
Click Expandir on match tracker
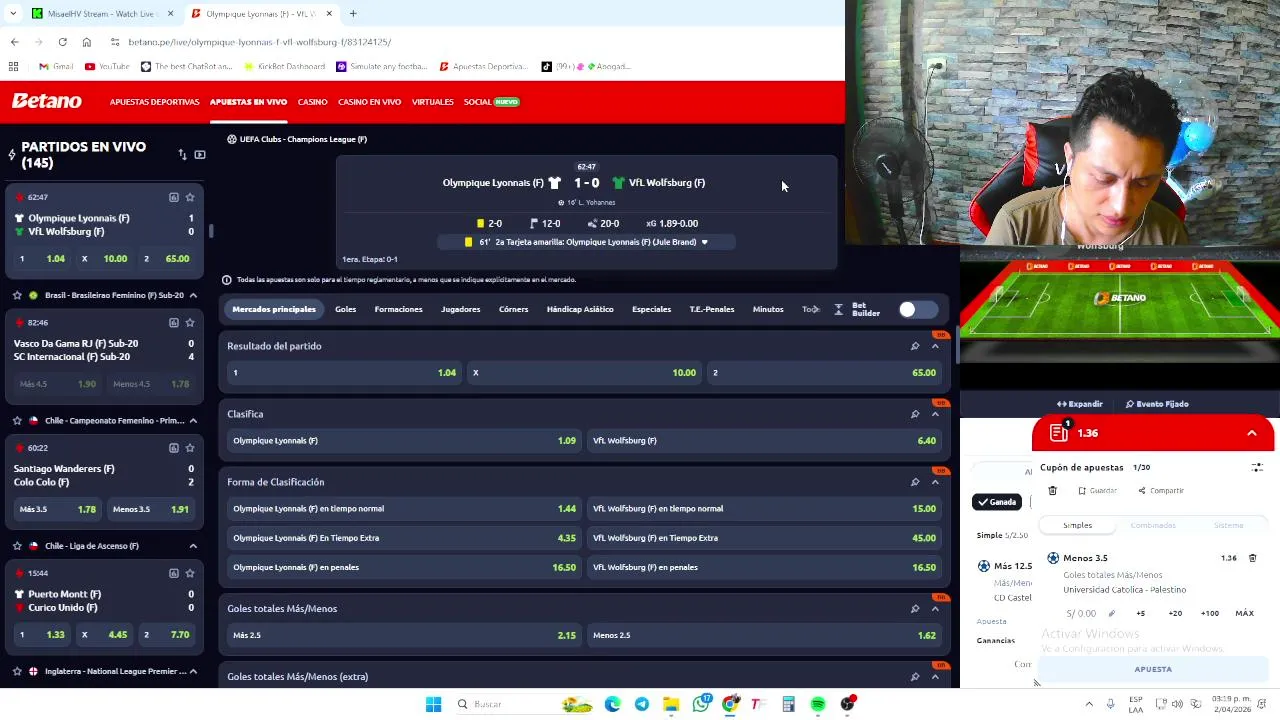click(1080, 404)
